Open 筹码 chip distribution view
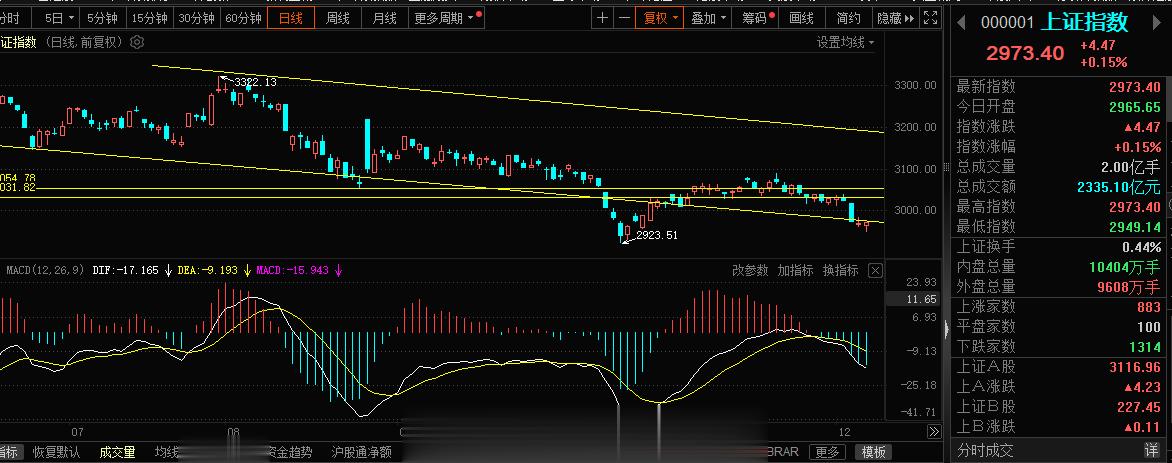 click(755, 18)
